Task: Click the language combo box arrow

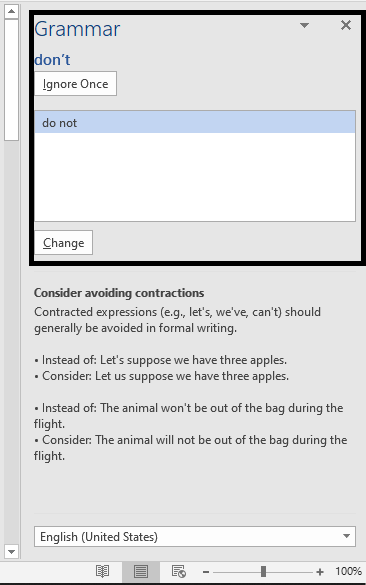Action: click(346, 536)
